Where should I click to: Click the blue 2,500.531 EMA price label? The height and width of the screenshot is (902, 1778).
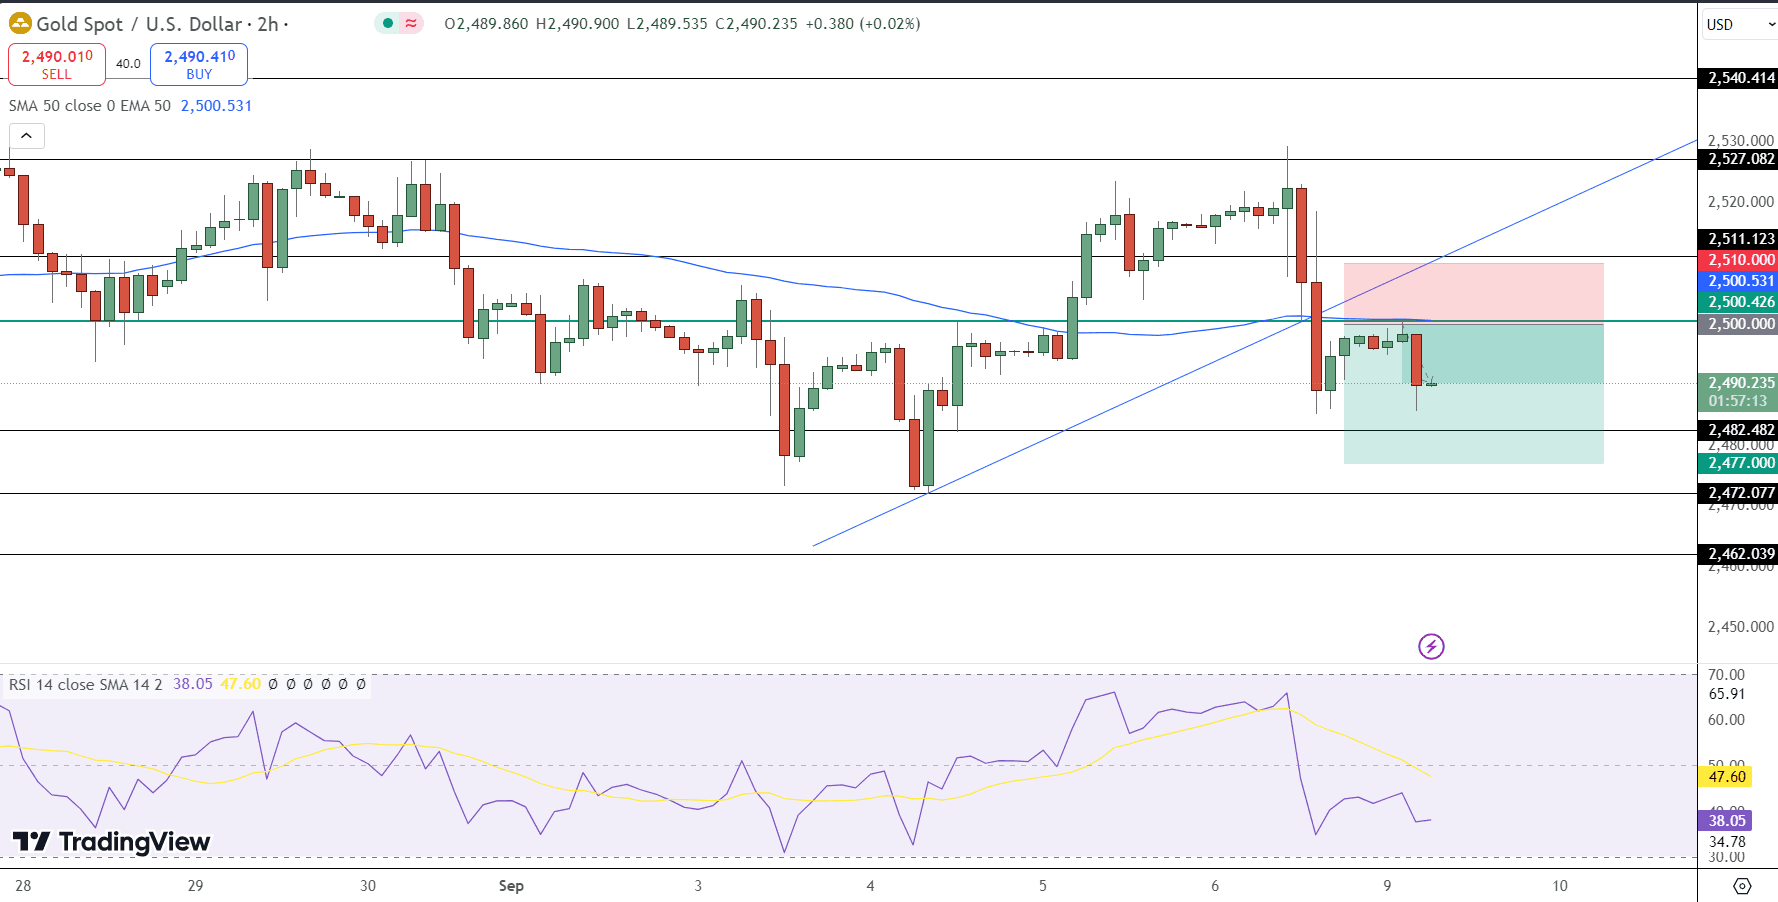[x=1738, y=281]
